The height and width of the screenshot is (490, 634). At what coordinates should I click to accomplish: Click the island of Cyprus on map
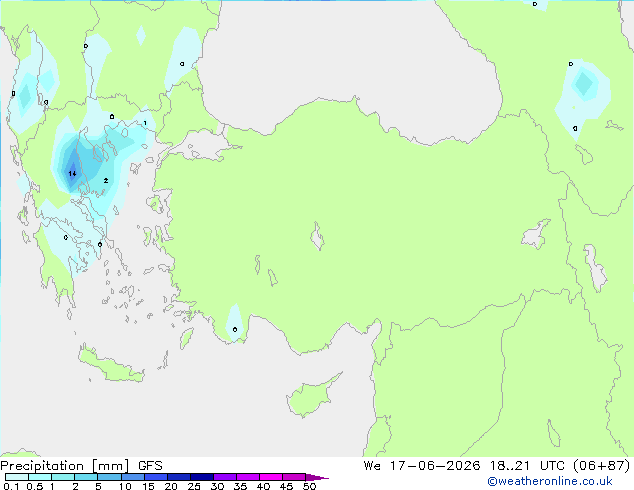[311, 397]
